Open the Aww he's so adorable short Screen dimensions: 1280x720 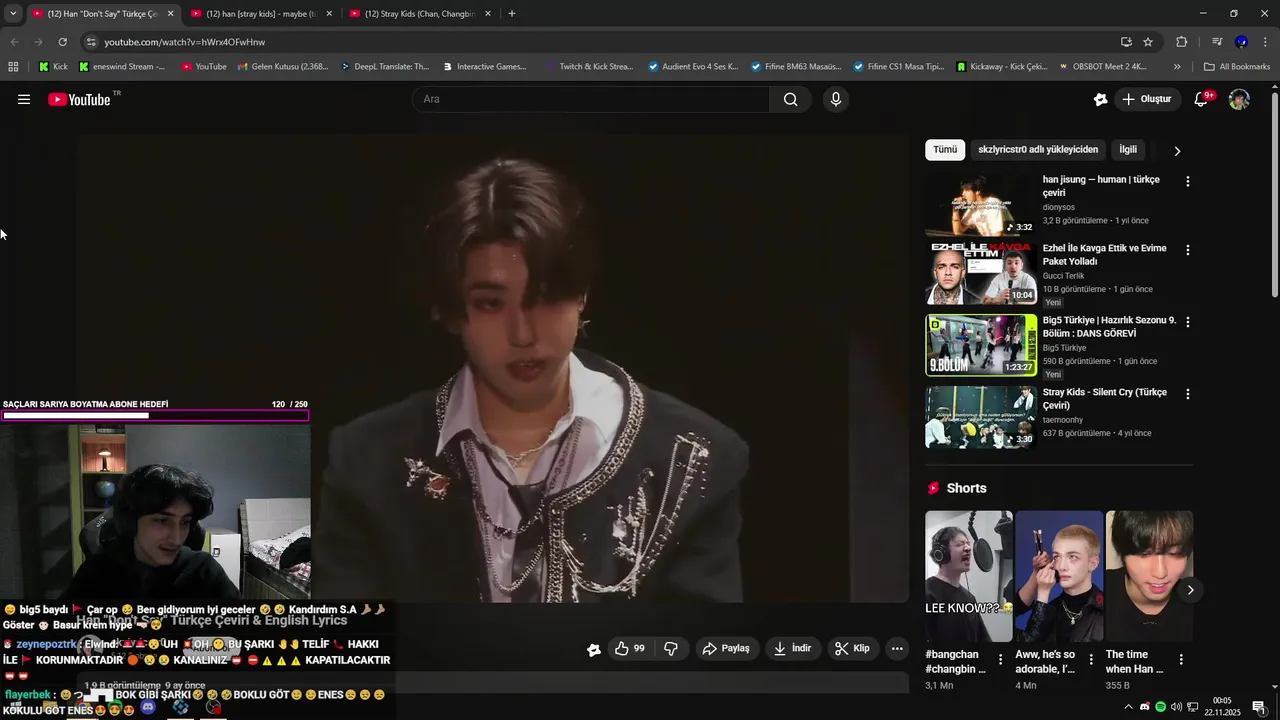coord(1059,576)
